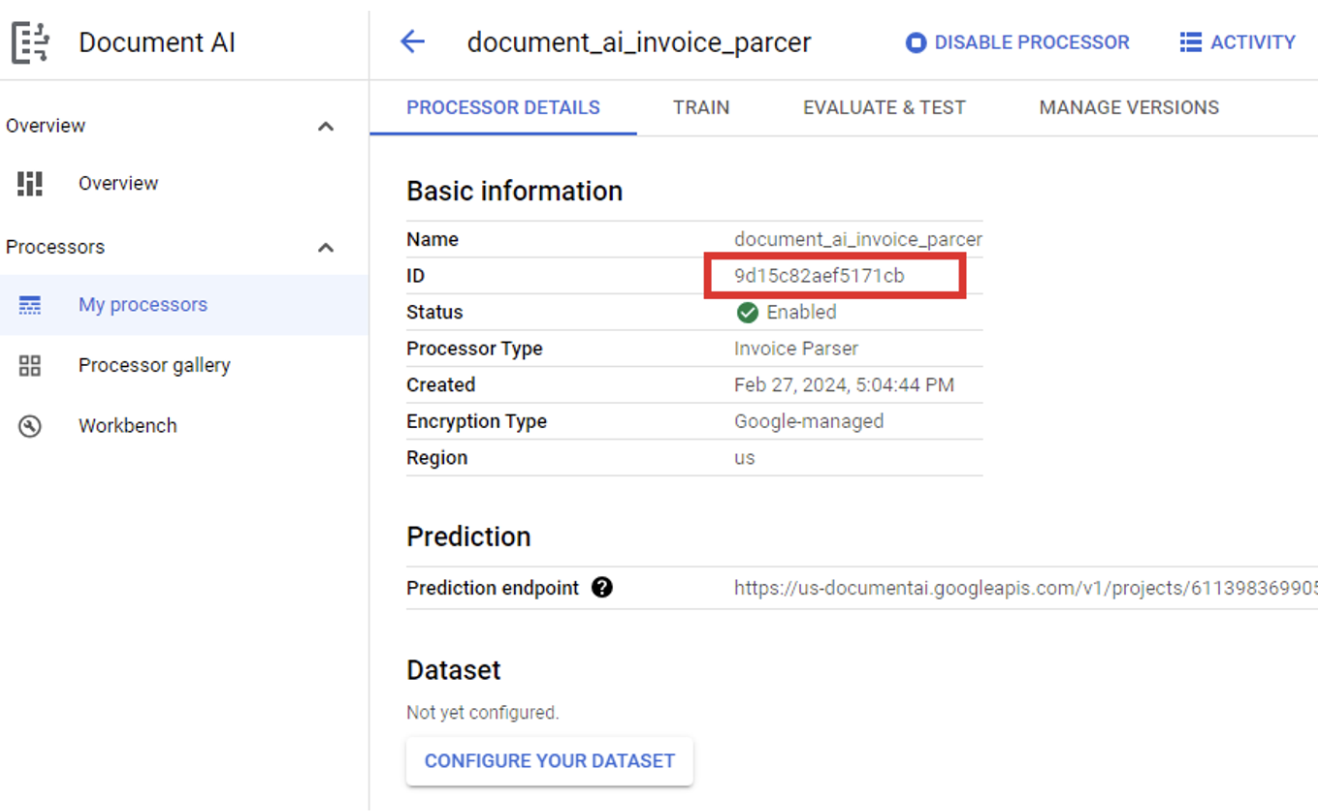Open the Activity panel button
The height and width of the screenshot is (812, 1318).
(x=1237, y=43)
